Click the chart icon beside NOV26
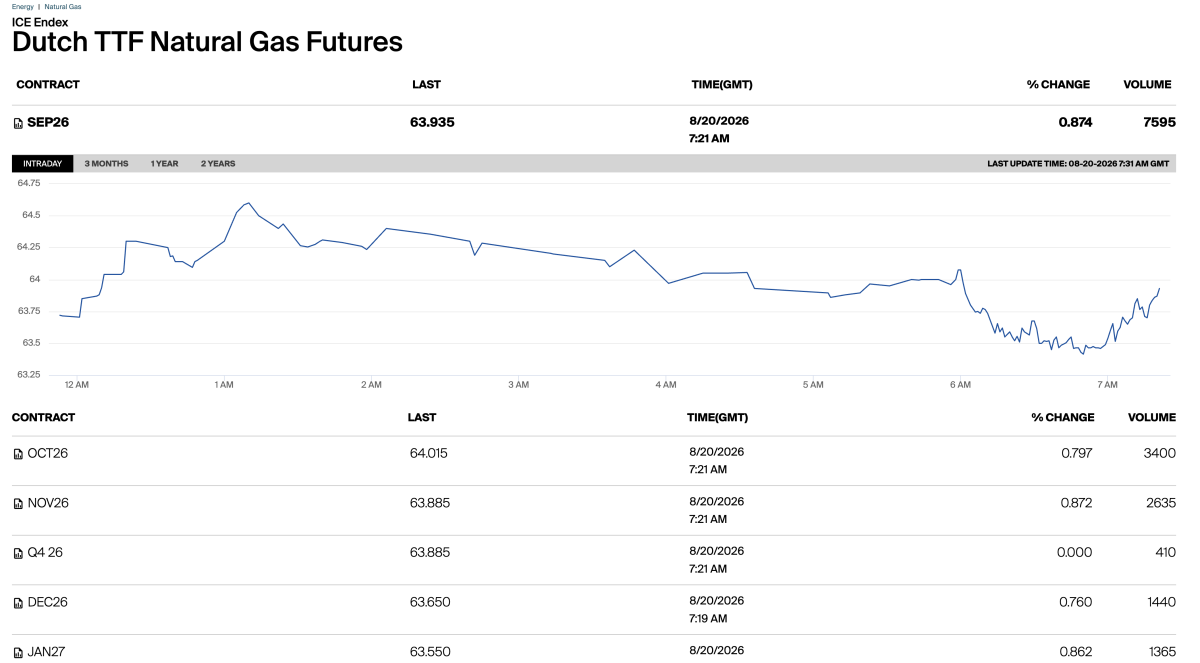This screenshot has width=1200, height=663. click(x=18, y=504)
